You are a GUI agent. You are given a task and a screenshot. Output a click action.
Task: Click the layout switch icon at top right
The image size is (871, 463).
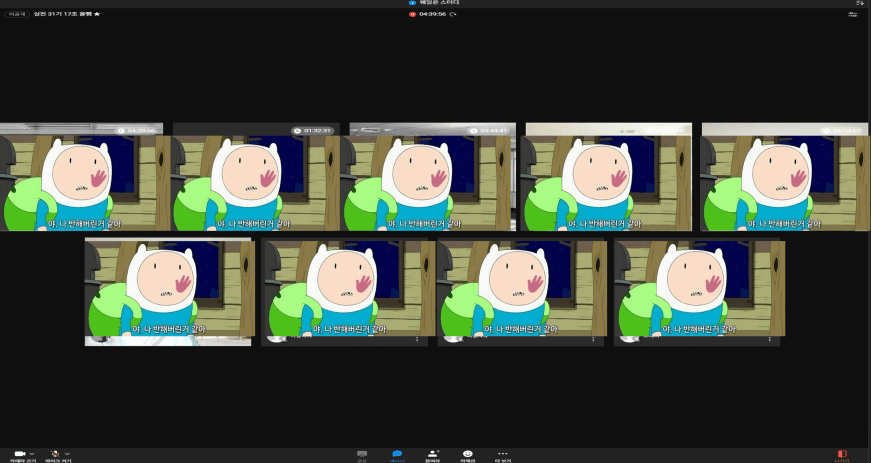852,14
